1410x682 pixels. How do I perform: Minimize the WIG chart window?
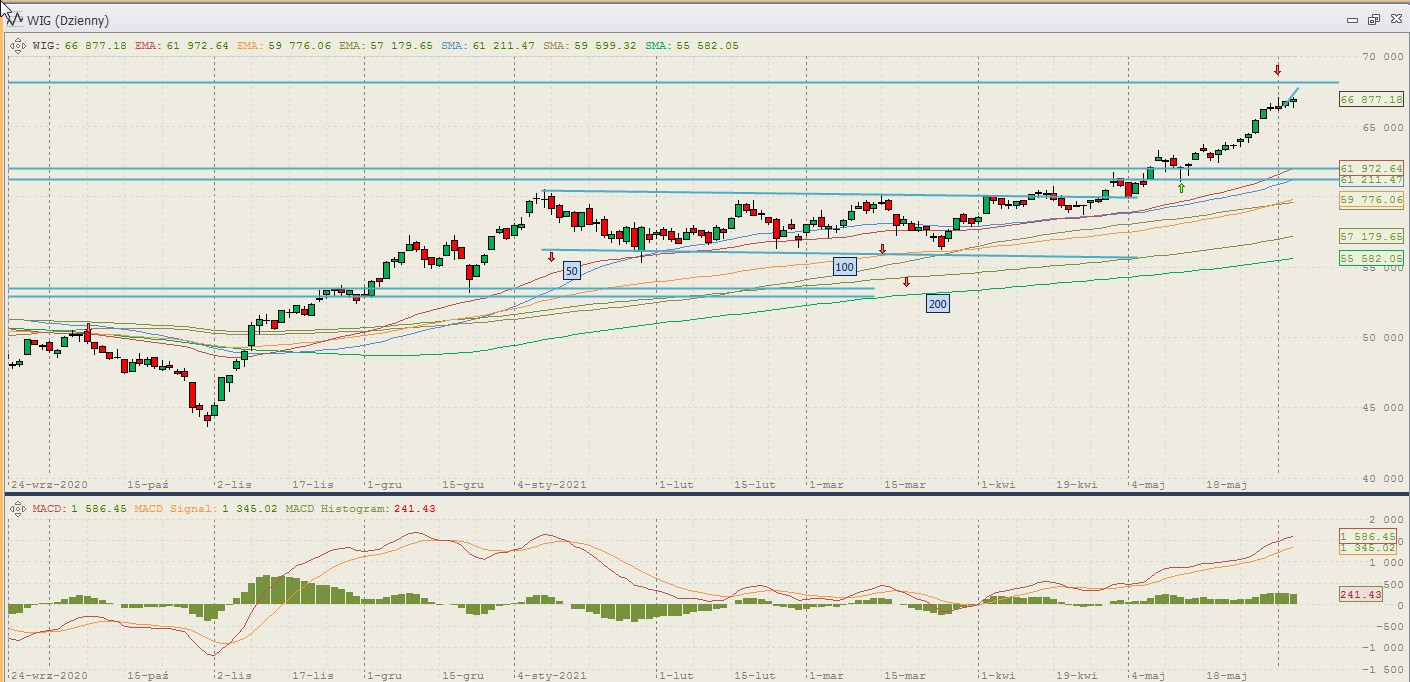click(x=1353, y=20)
